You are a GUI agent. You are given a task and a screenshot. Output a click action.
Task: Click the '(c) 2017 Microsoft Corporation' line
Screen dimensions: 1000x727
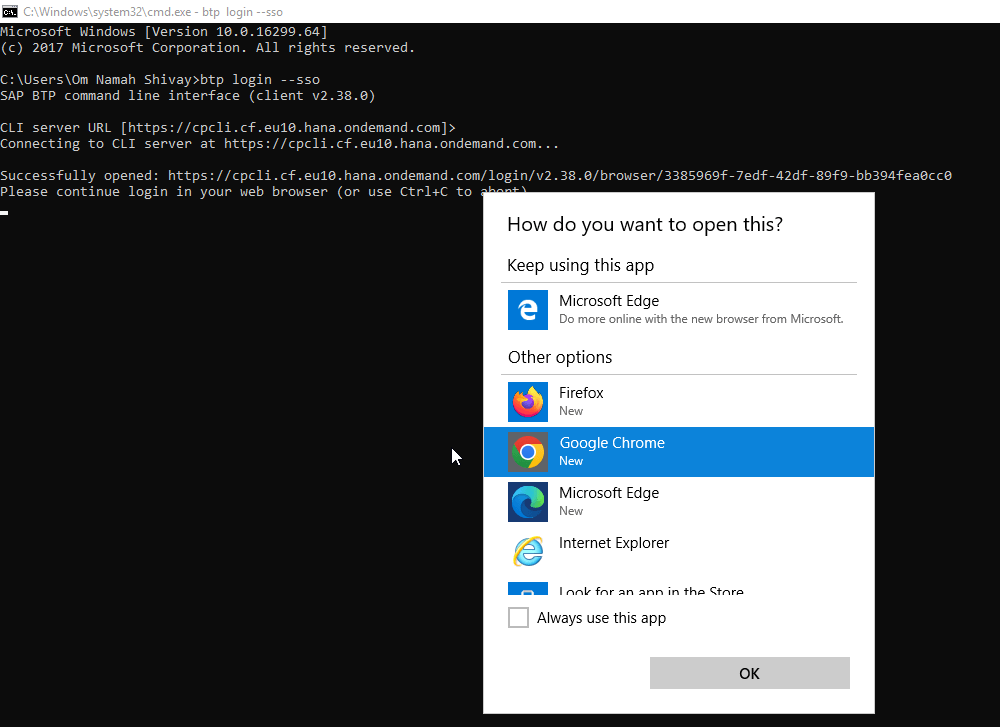point(207,47)
